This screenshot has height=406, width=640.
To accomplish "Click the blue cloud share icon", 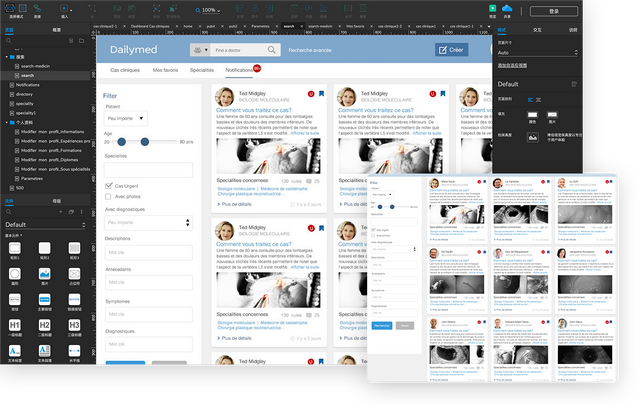I will (507, 8).
